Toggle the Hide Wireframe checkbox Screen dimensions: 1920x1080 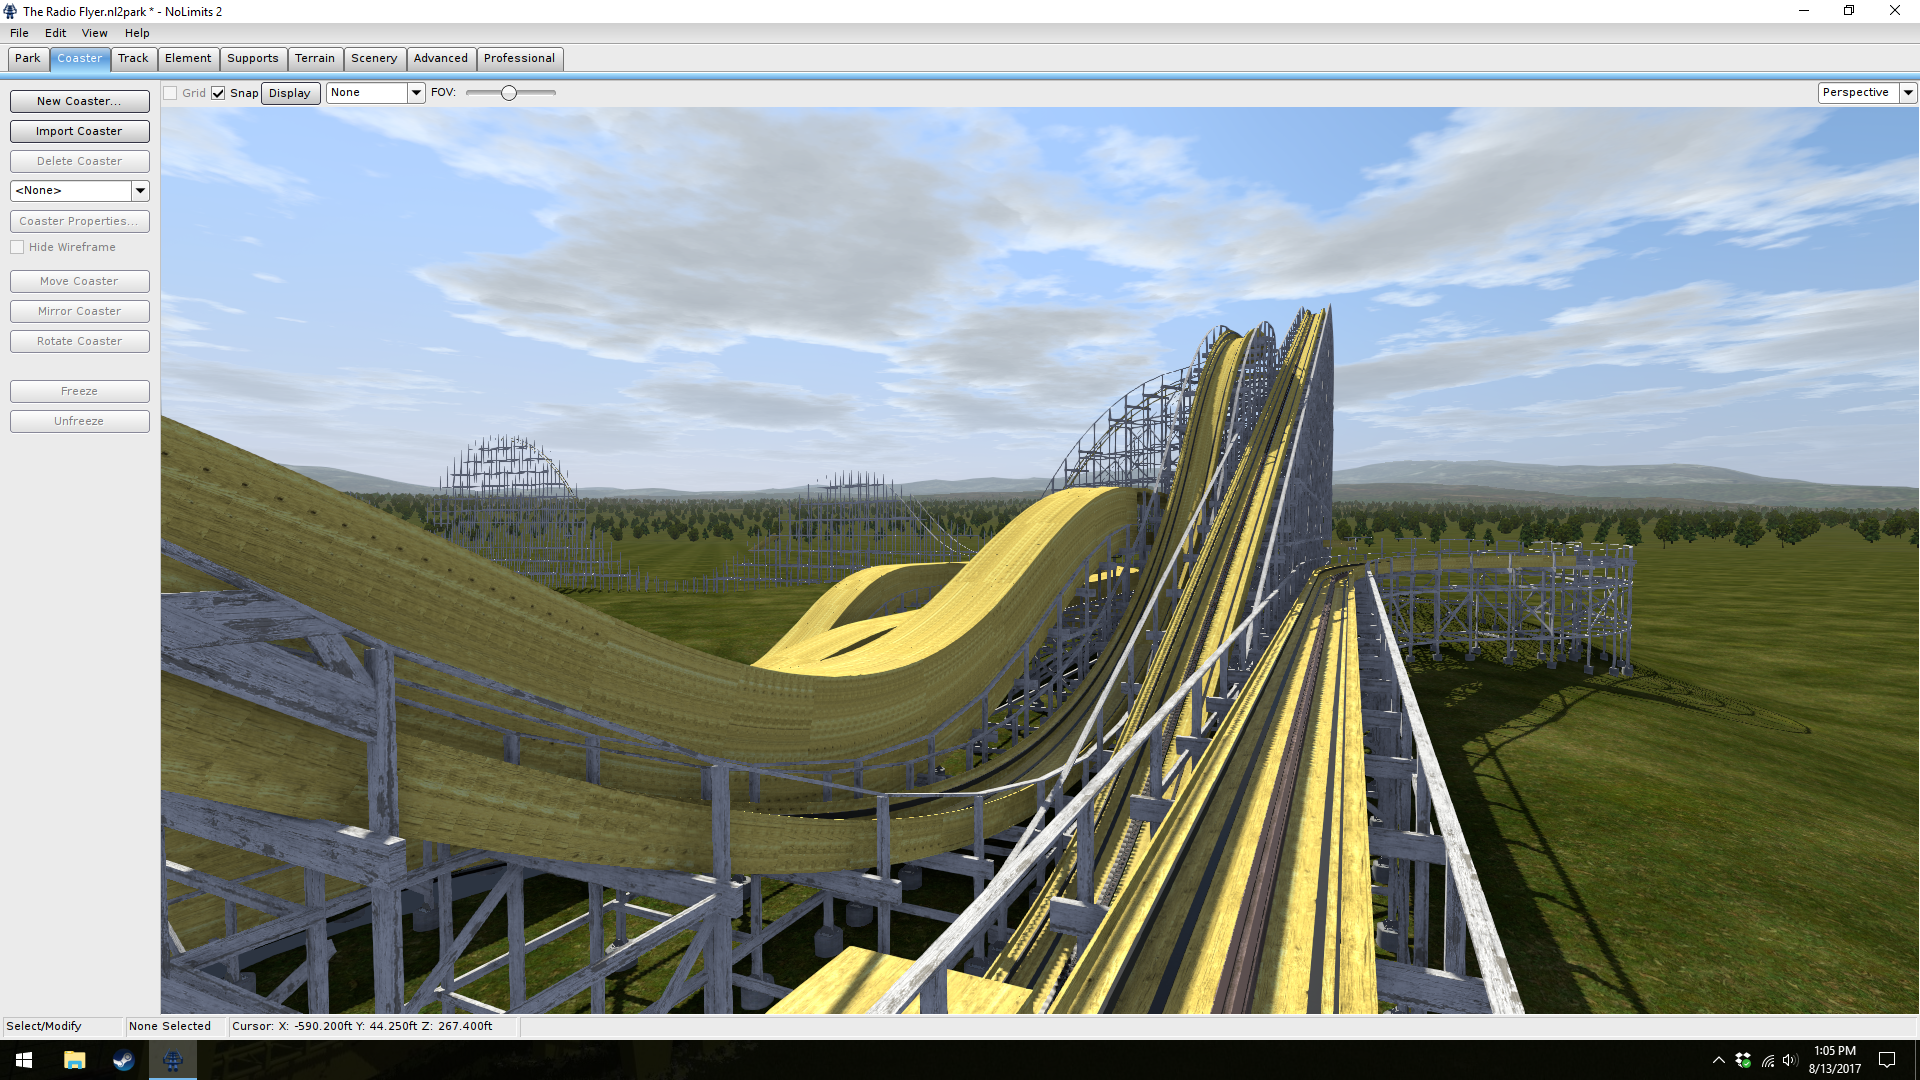pos(17,247)
